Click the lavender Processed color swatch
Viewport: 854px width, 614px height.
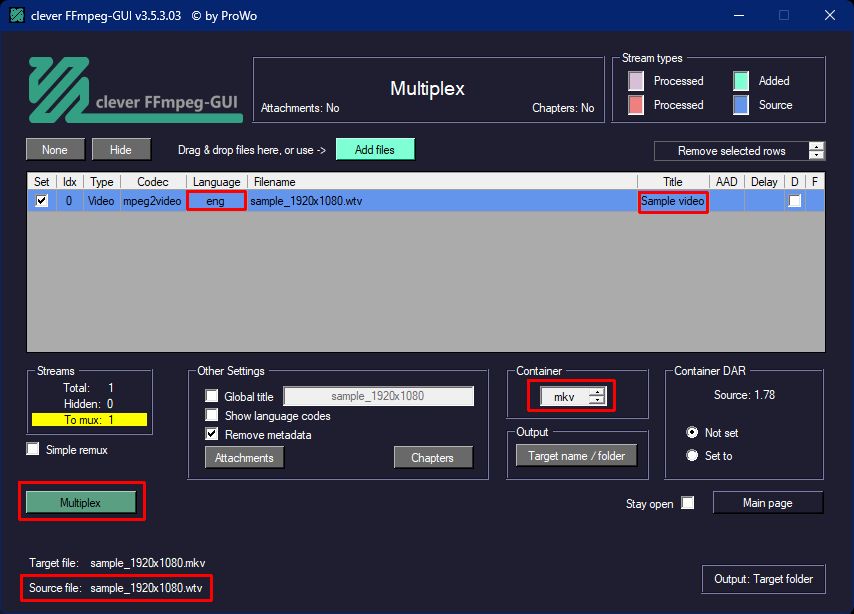pos(636,81)
